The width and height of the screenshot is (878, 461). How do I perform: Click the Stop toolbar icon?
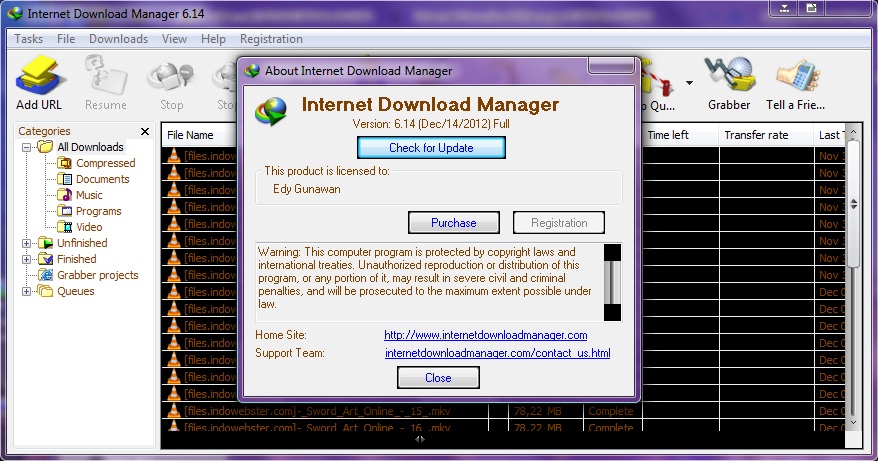(x=171, y=84)
